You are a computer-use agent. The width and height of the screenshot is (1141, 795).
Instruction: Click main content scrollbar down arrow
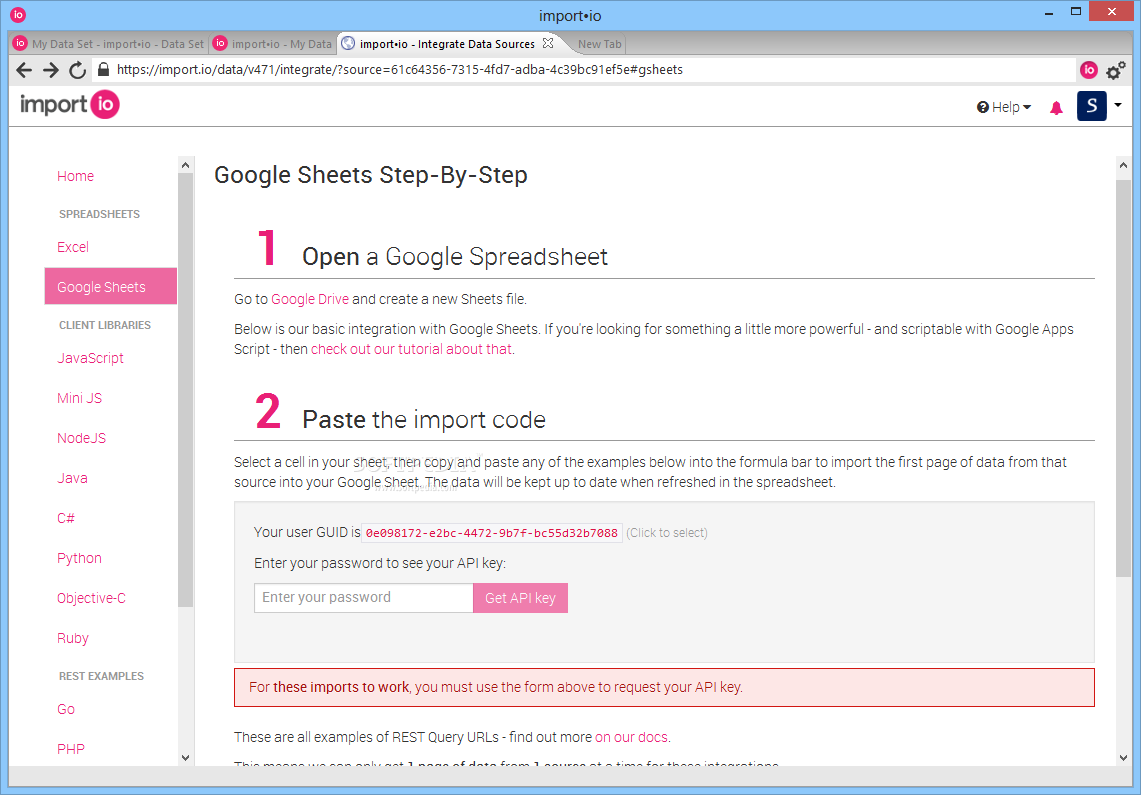(x=1123, y=758)
